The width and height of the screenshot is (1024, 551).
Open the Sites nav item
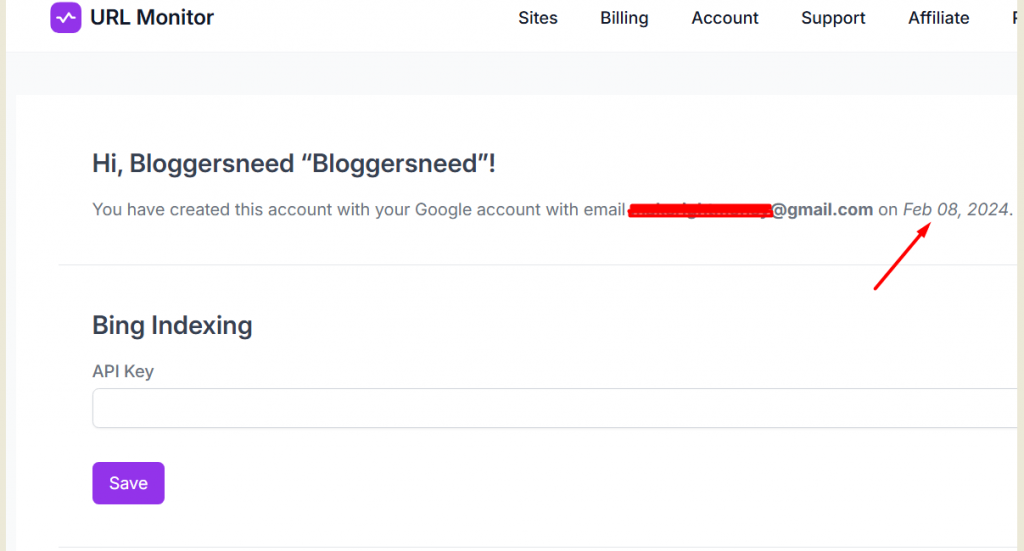537,18
